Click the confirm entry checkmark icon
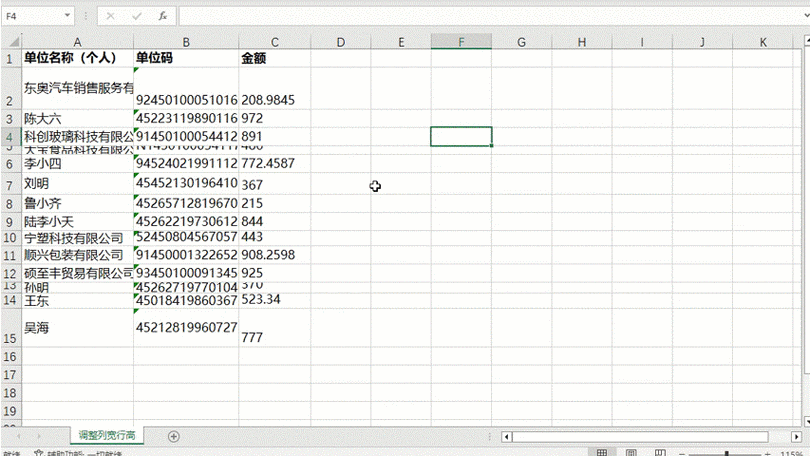Screen dimensions: 810x456 tap(136, 16)
